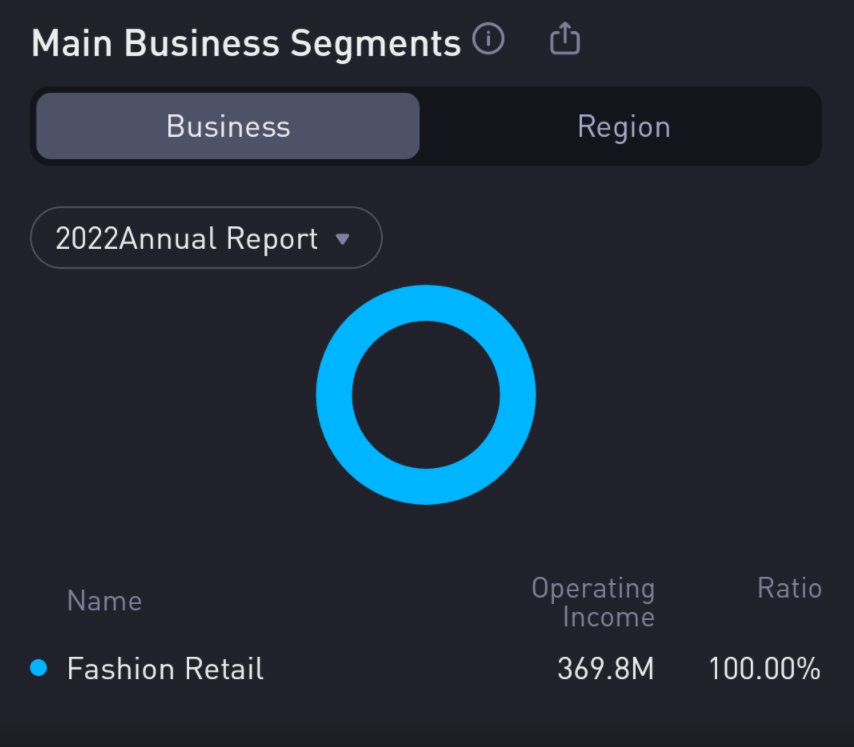Click the blue Fashion Retail legend dot
This screenshot has height=747, width=854.
point(39,668)
